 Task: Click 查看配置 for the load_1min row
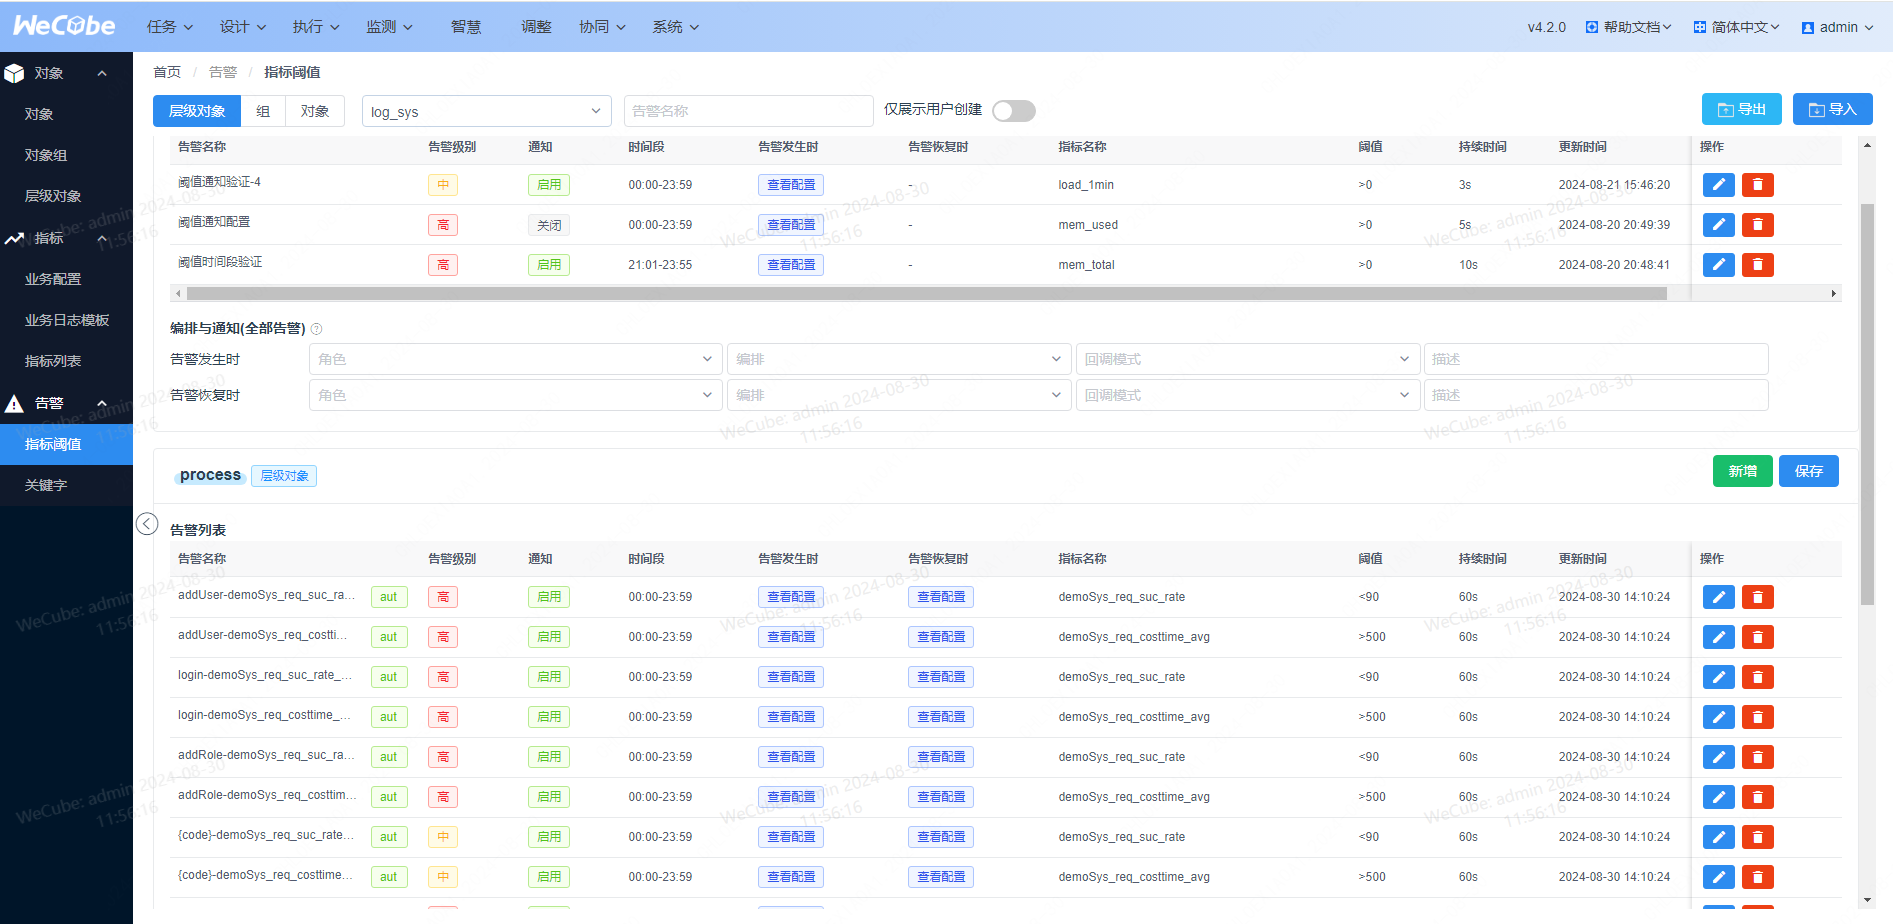(x=791, y=185)
